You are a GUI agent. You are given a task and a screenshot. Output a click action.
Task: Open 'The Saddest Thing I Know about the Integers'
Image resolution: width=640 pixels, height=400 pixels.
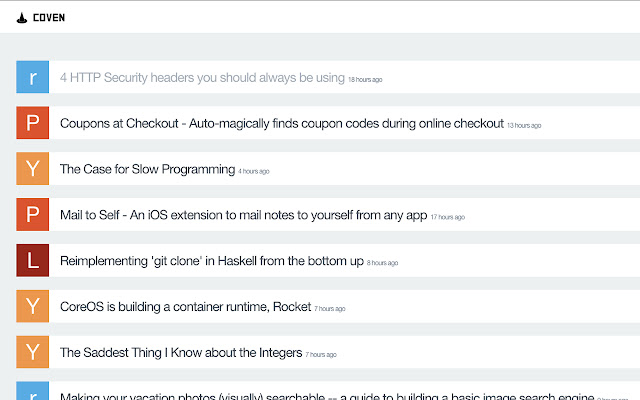tap(181, 352)
